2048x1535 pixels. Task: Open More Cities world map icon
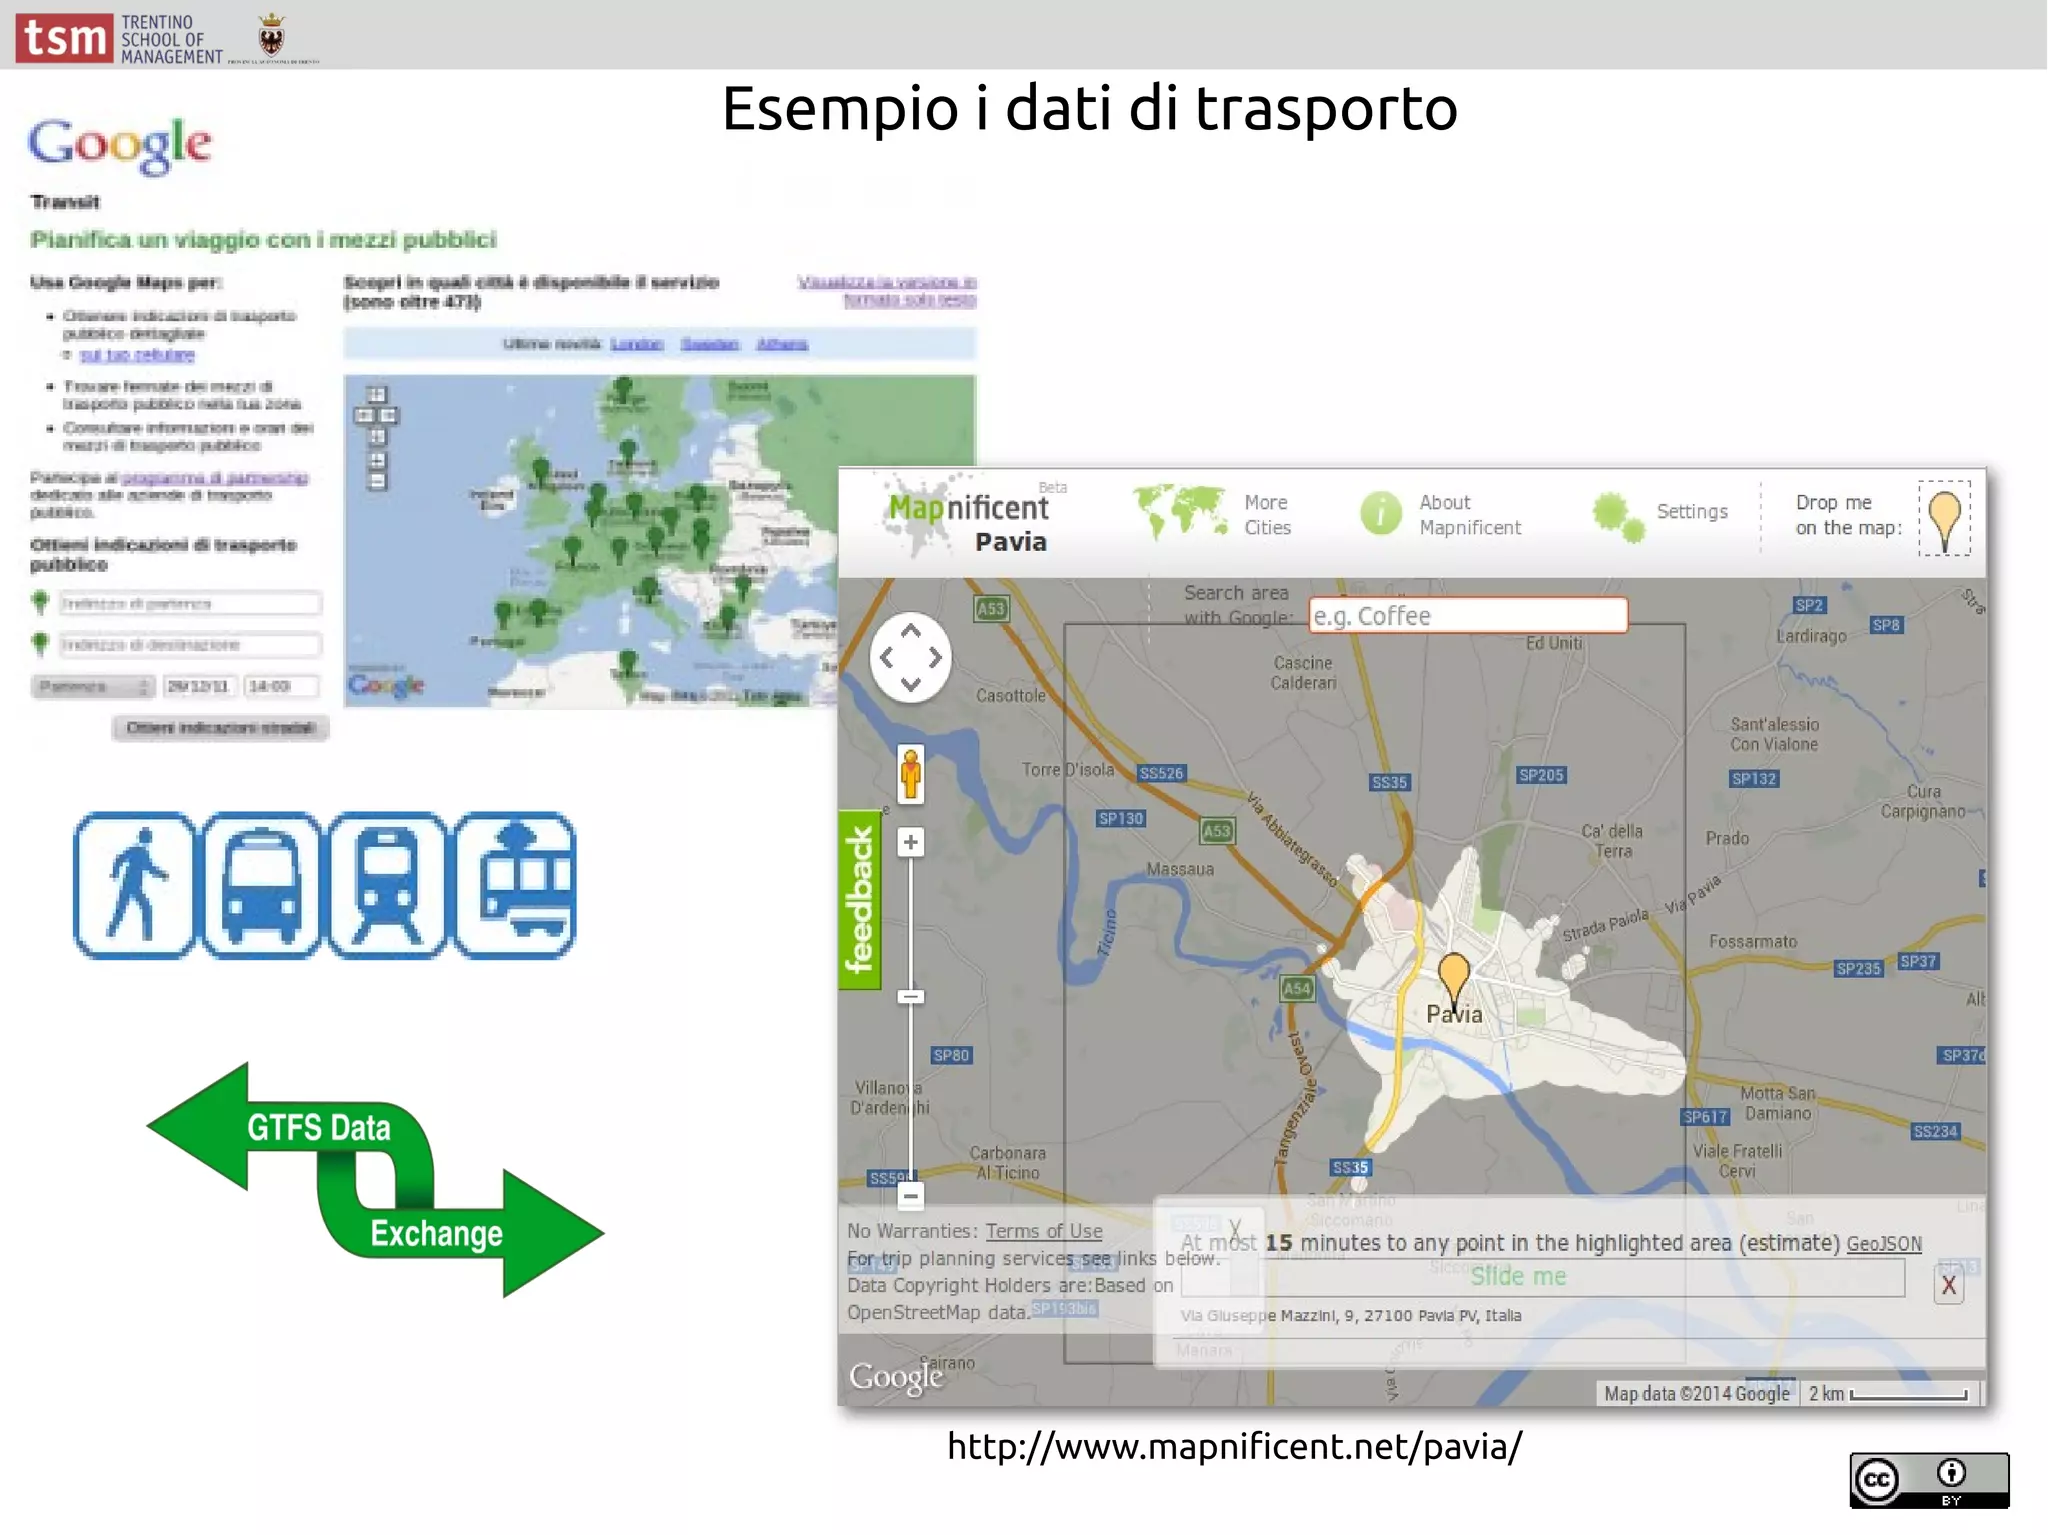pos(1180,510)
